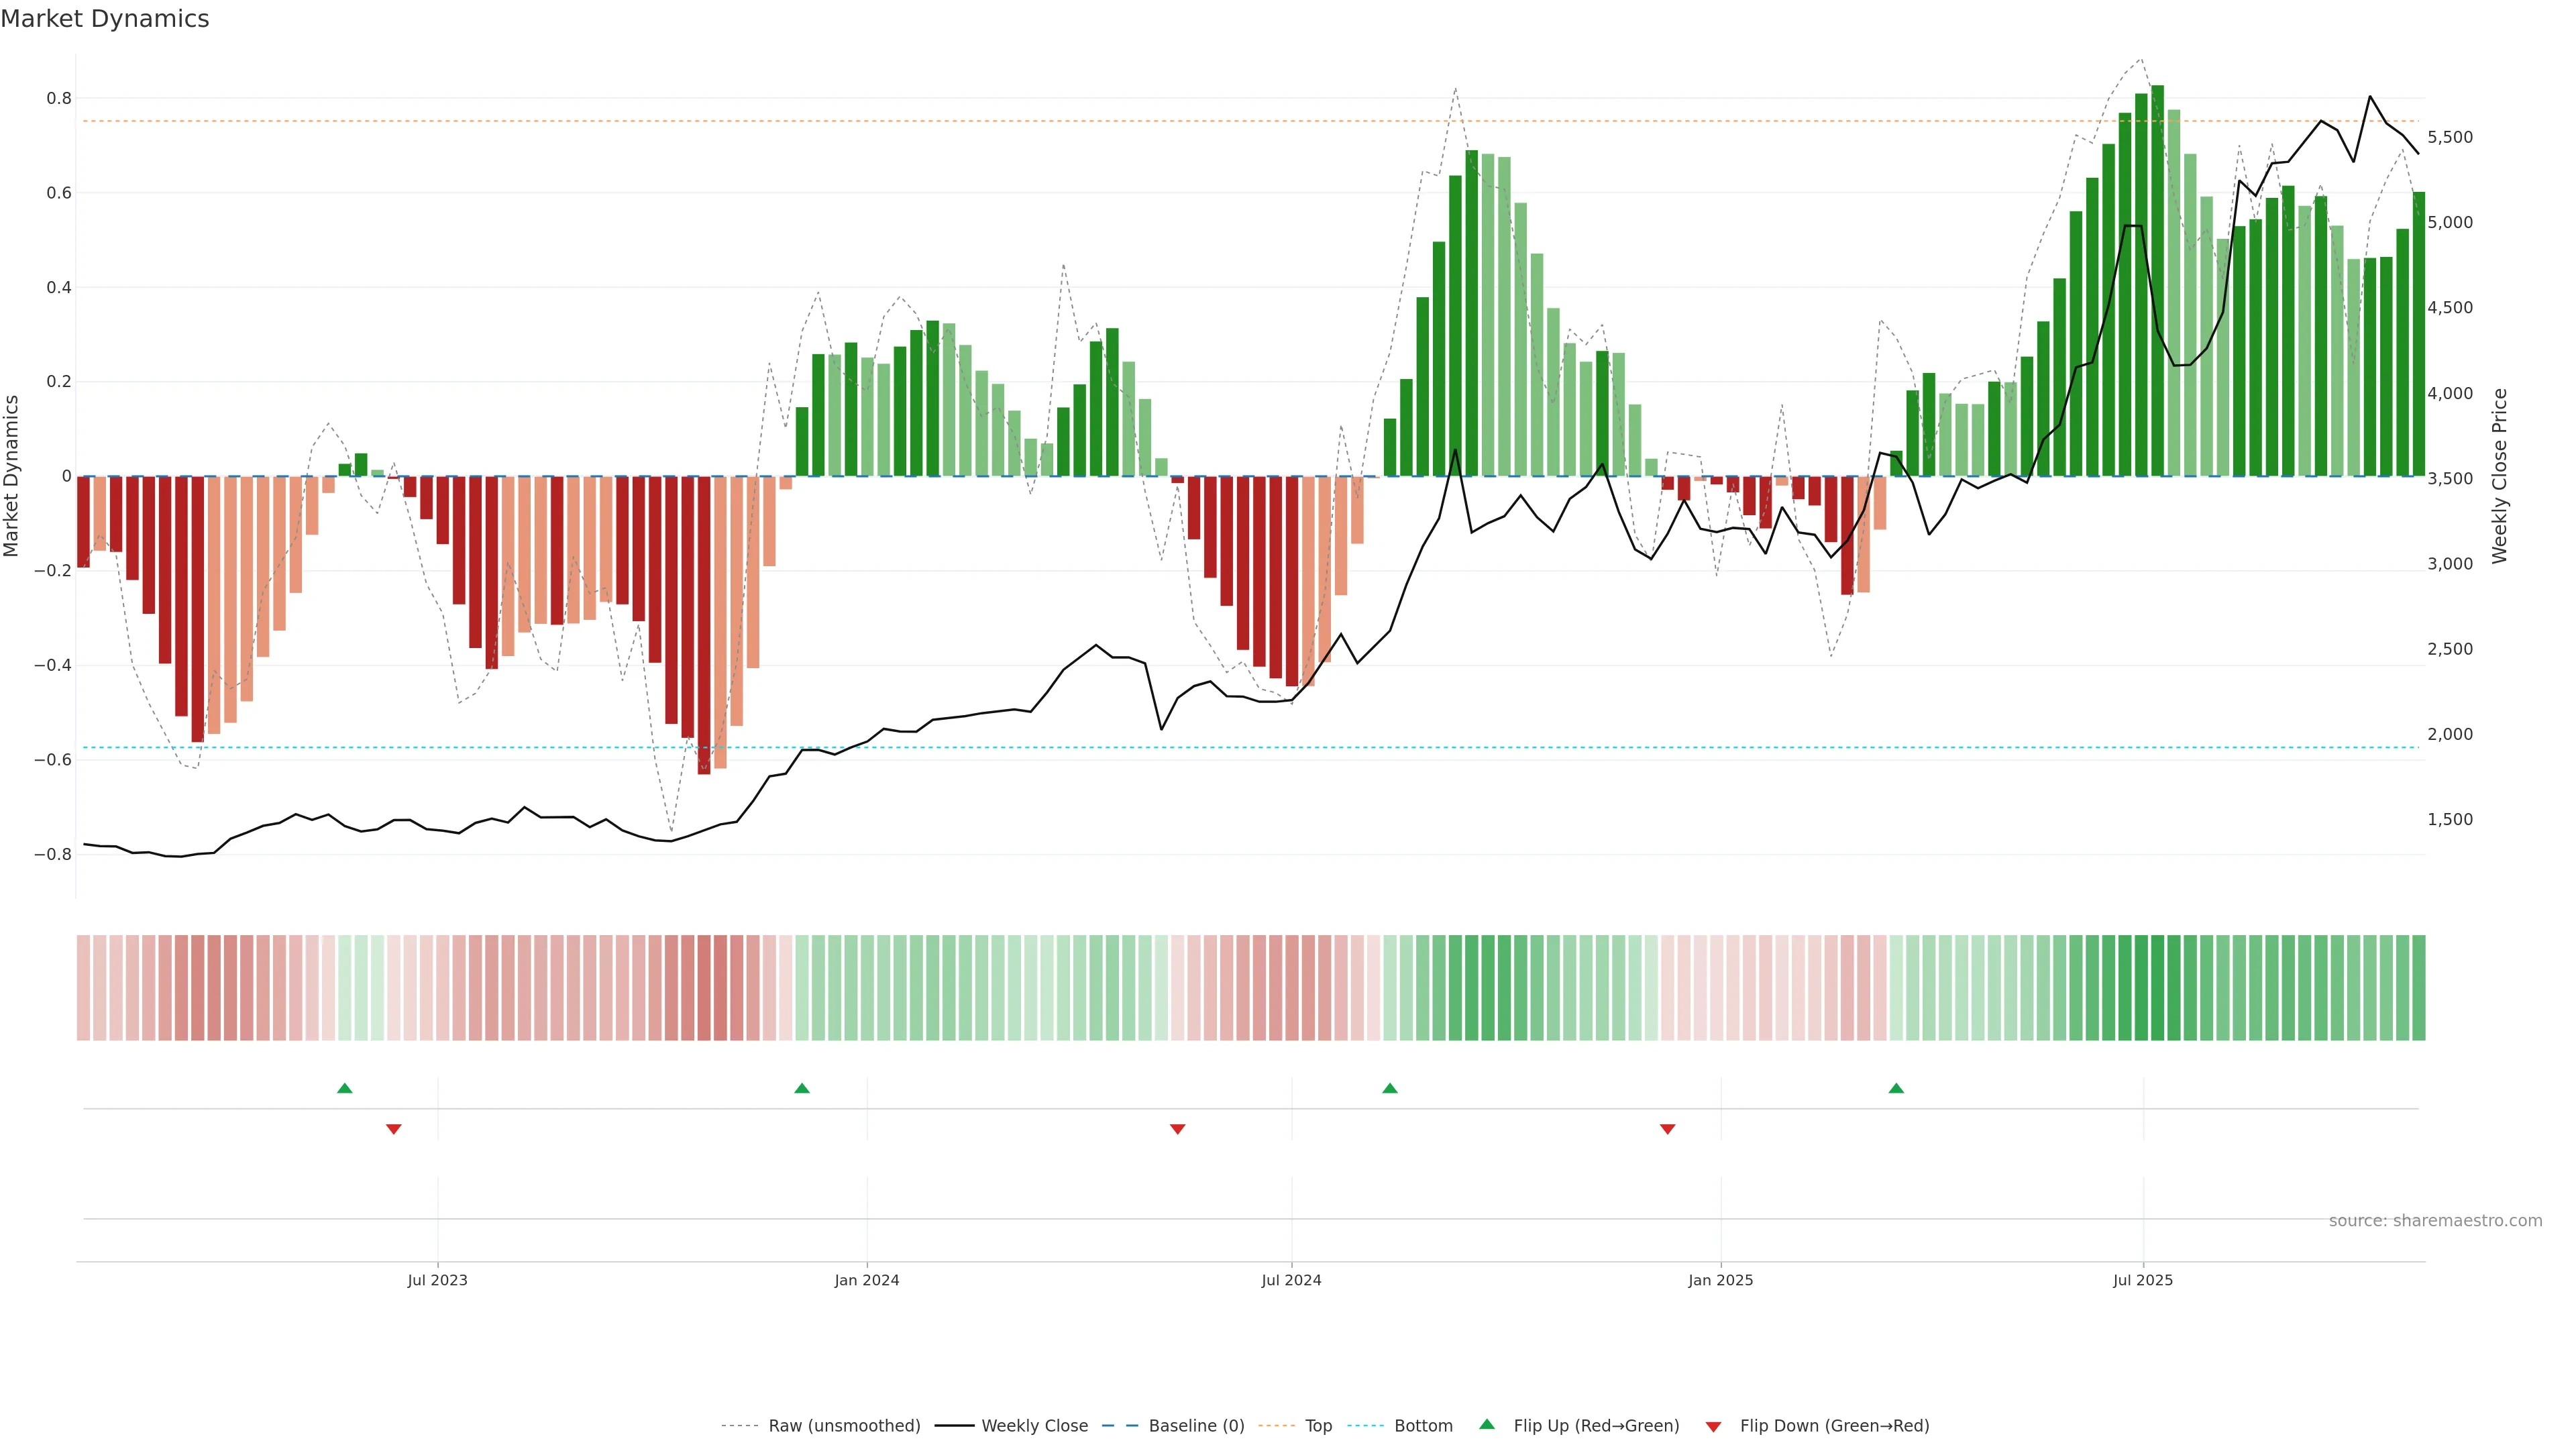Toggle the Top threshold legend entry
Screen dimensions: 2576x1449
click(1318, 1426)
